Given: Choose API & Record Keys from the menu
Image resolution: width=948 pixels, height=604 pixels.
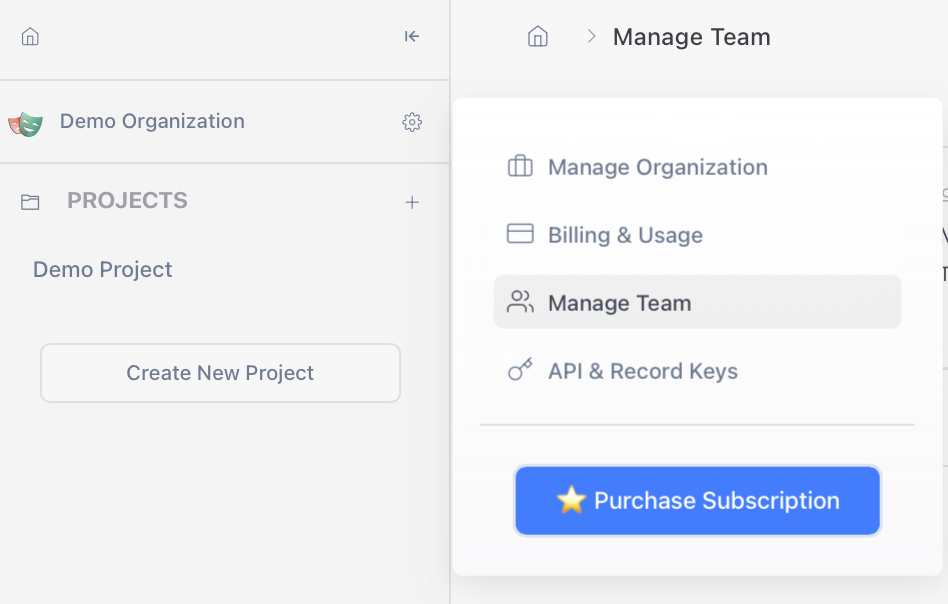Looking at the screenshot, I should coord(642,371).
